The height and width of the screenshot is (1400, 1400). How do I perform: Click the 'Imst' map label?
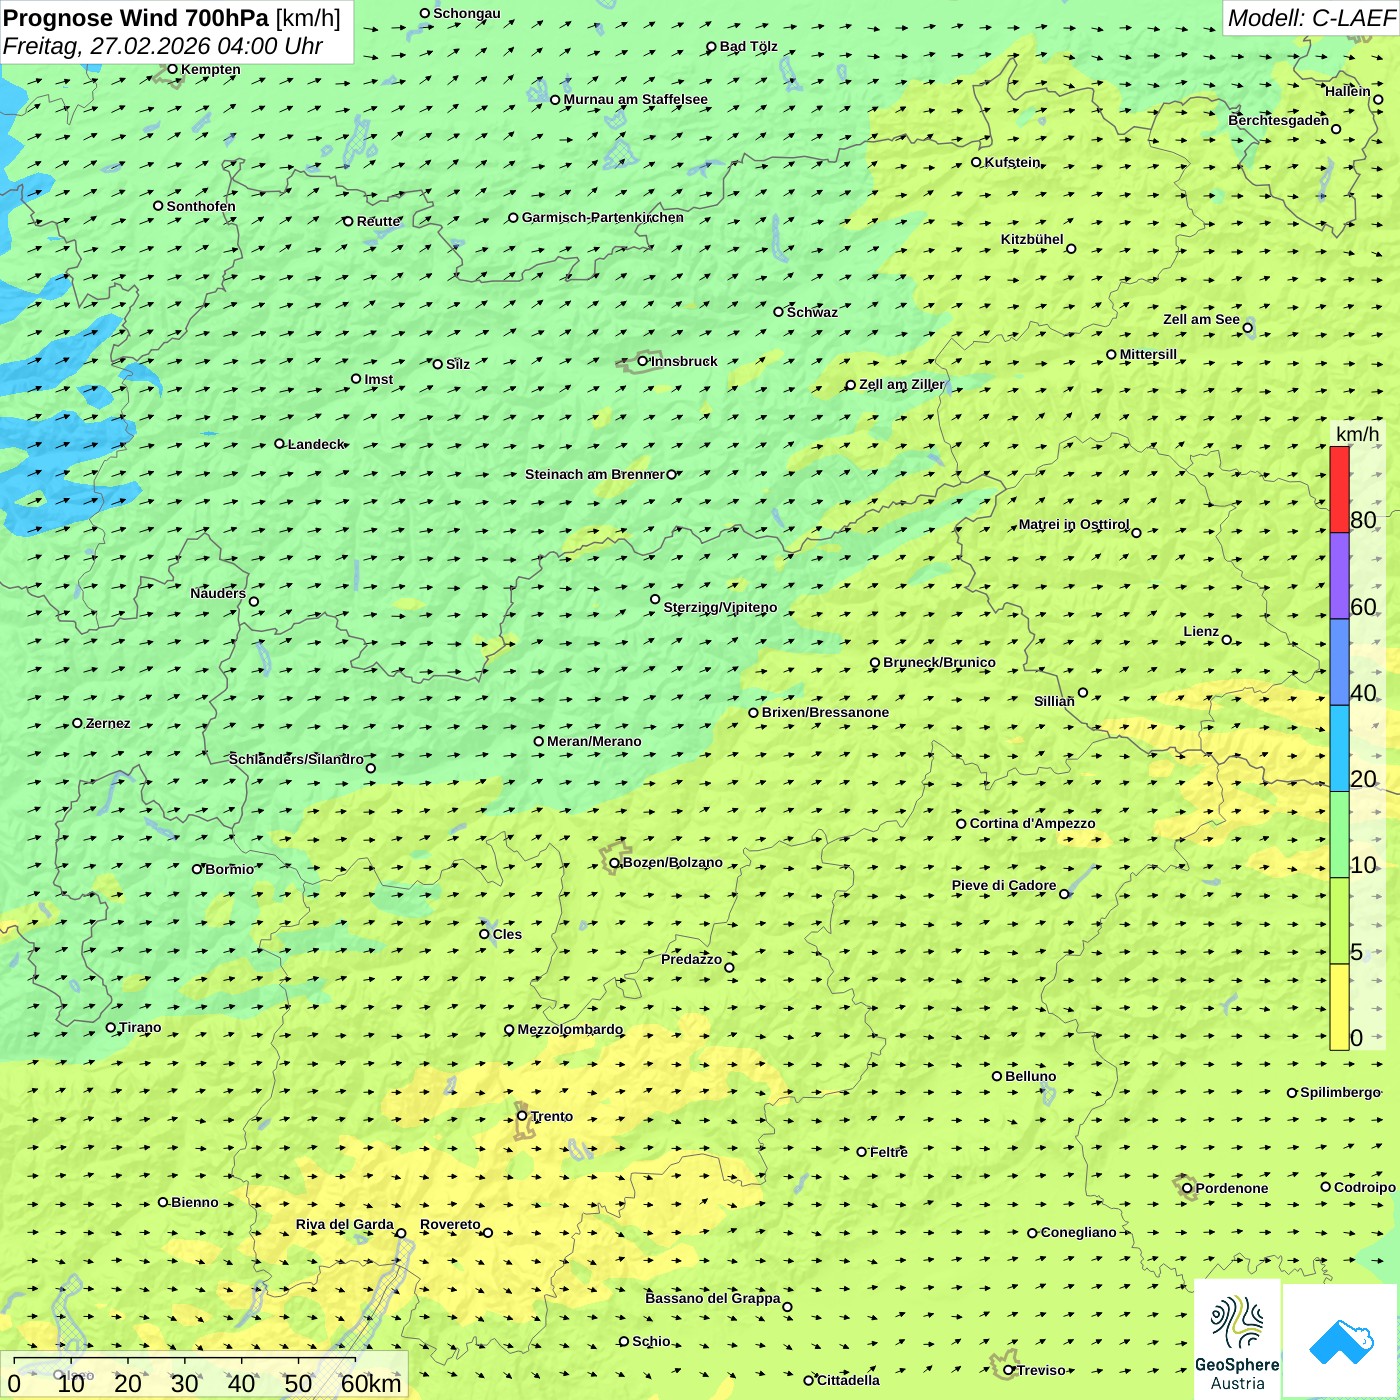coord(378,379)
